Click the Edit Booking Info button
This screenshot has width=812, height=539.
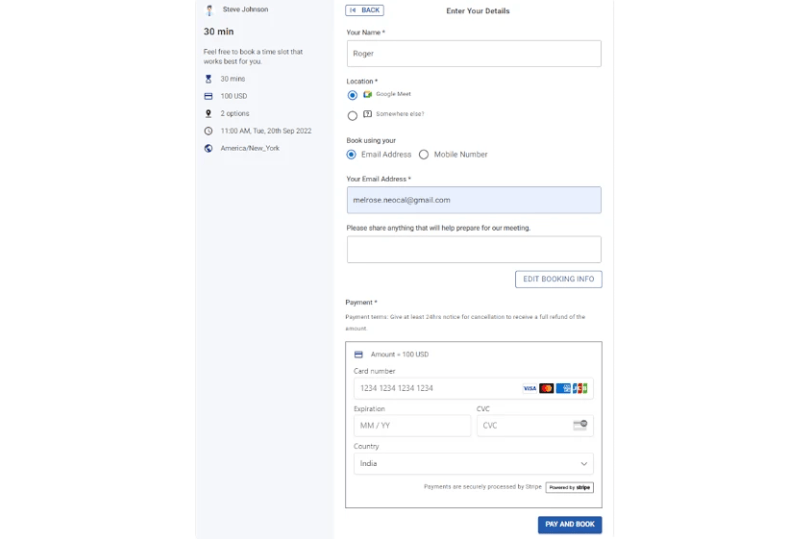pos(558,279)
